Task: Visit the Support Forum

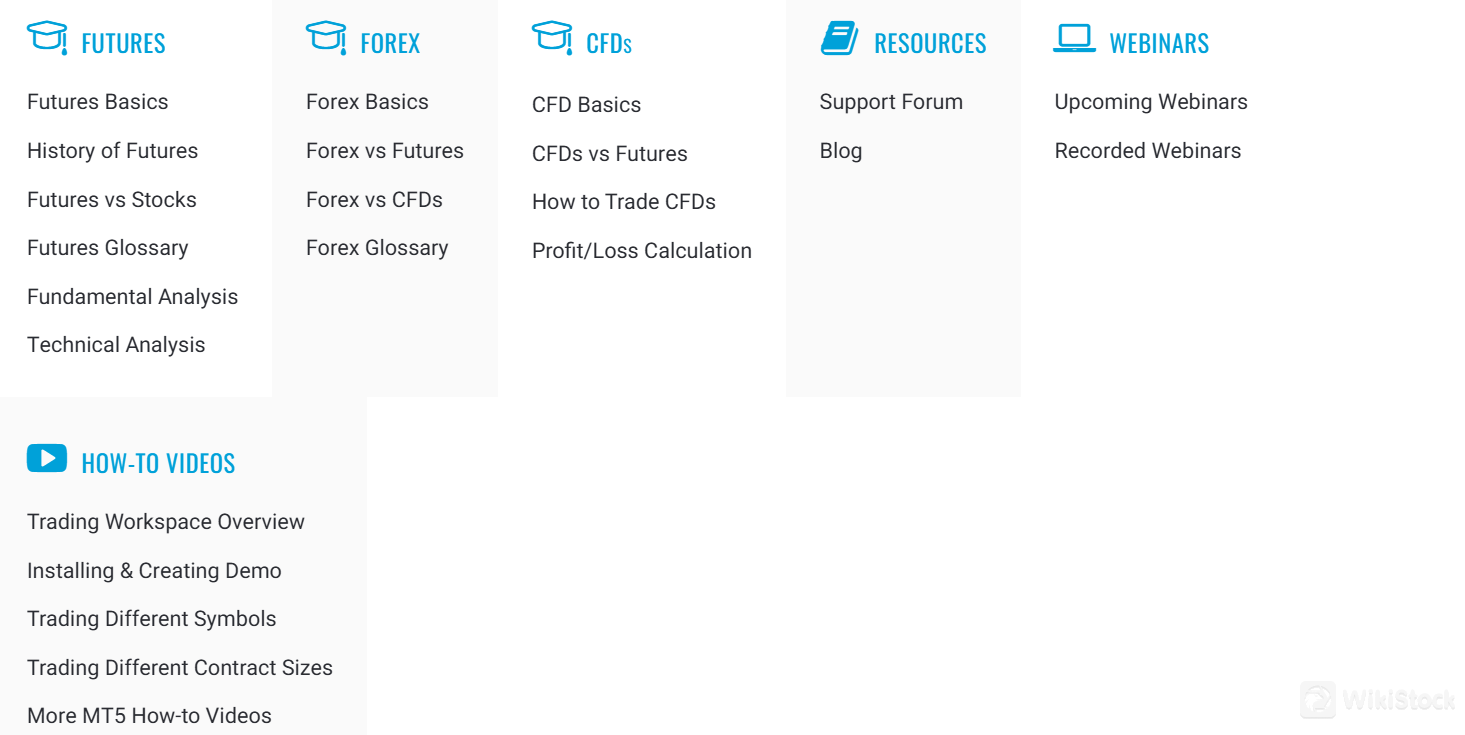Action: click(891, 102)
